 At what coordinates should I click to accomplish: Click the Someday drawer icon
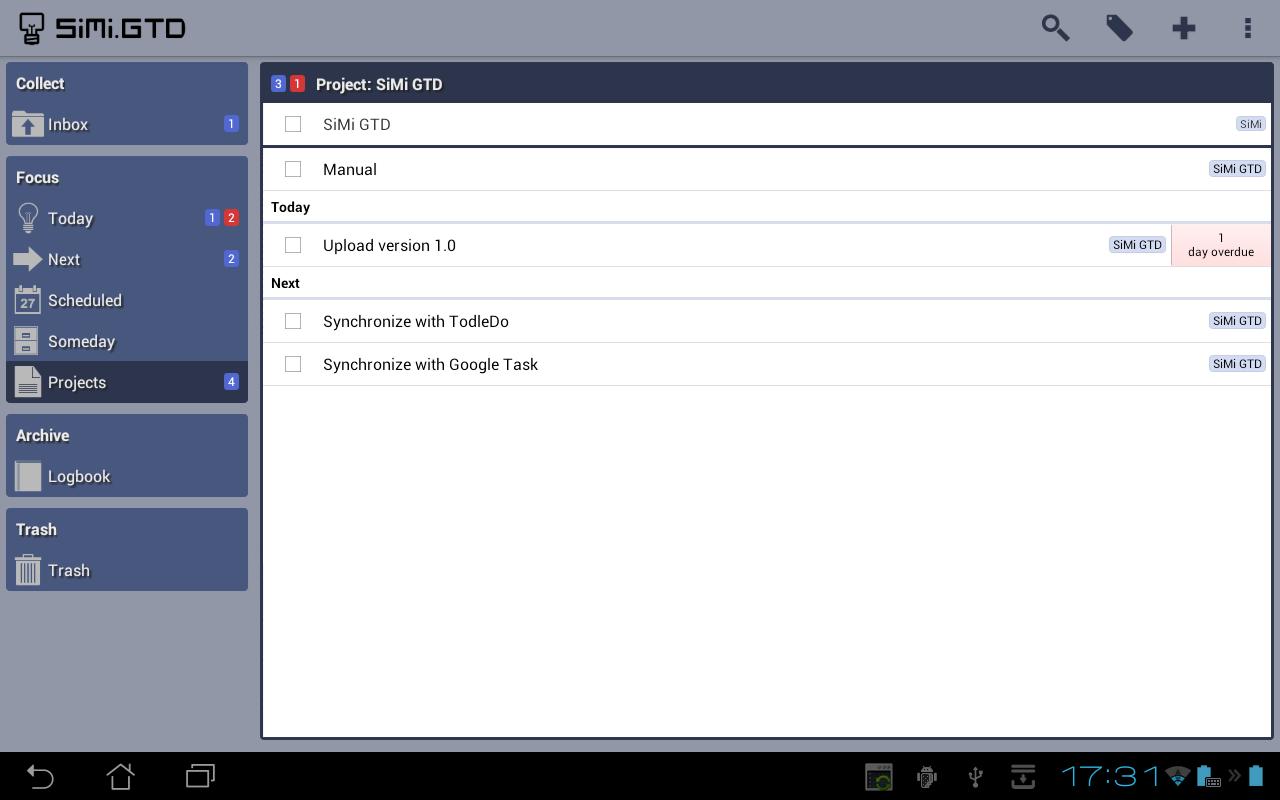28,341
